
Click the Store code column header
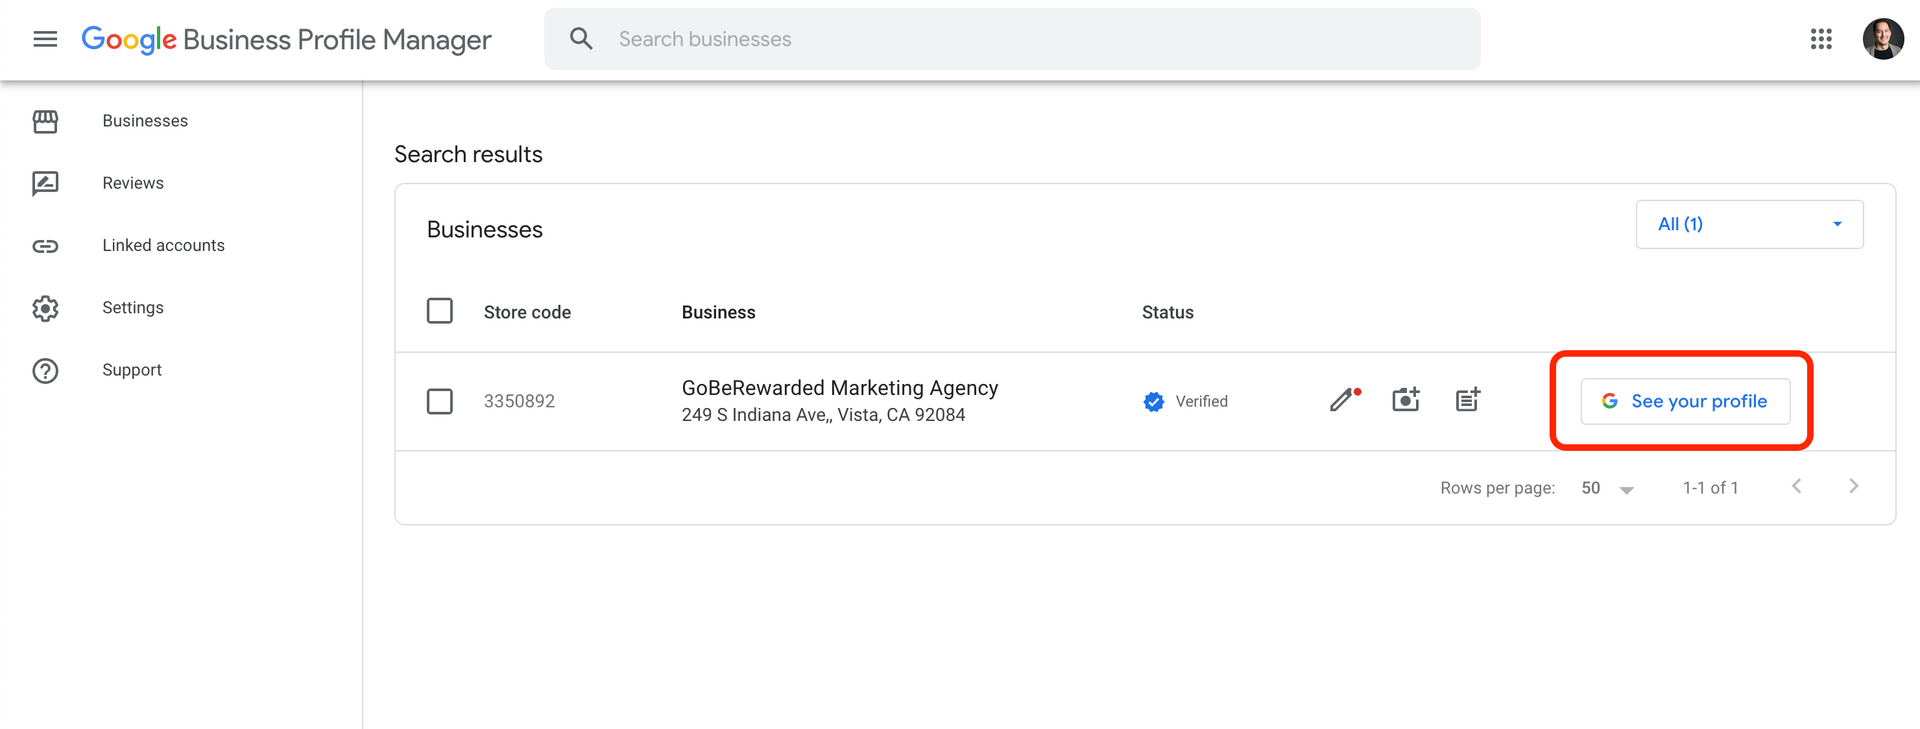(x=527, y=312)
